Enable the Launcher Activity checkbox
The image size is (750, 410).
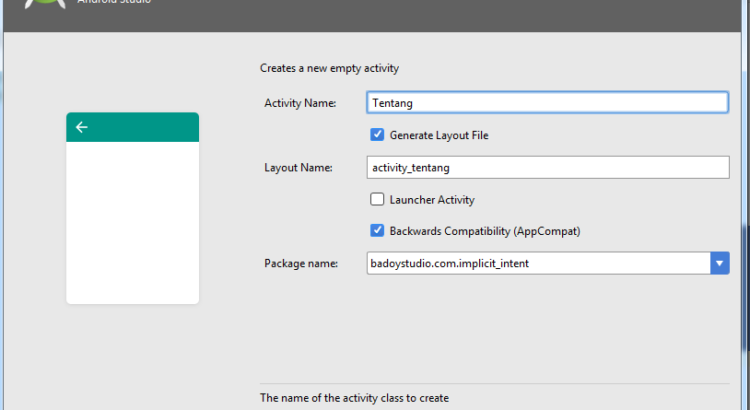[x=377, y=199]
